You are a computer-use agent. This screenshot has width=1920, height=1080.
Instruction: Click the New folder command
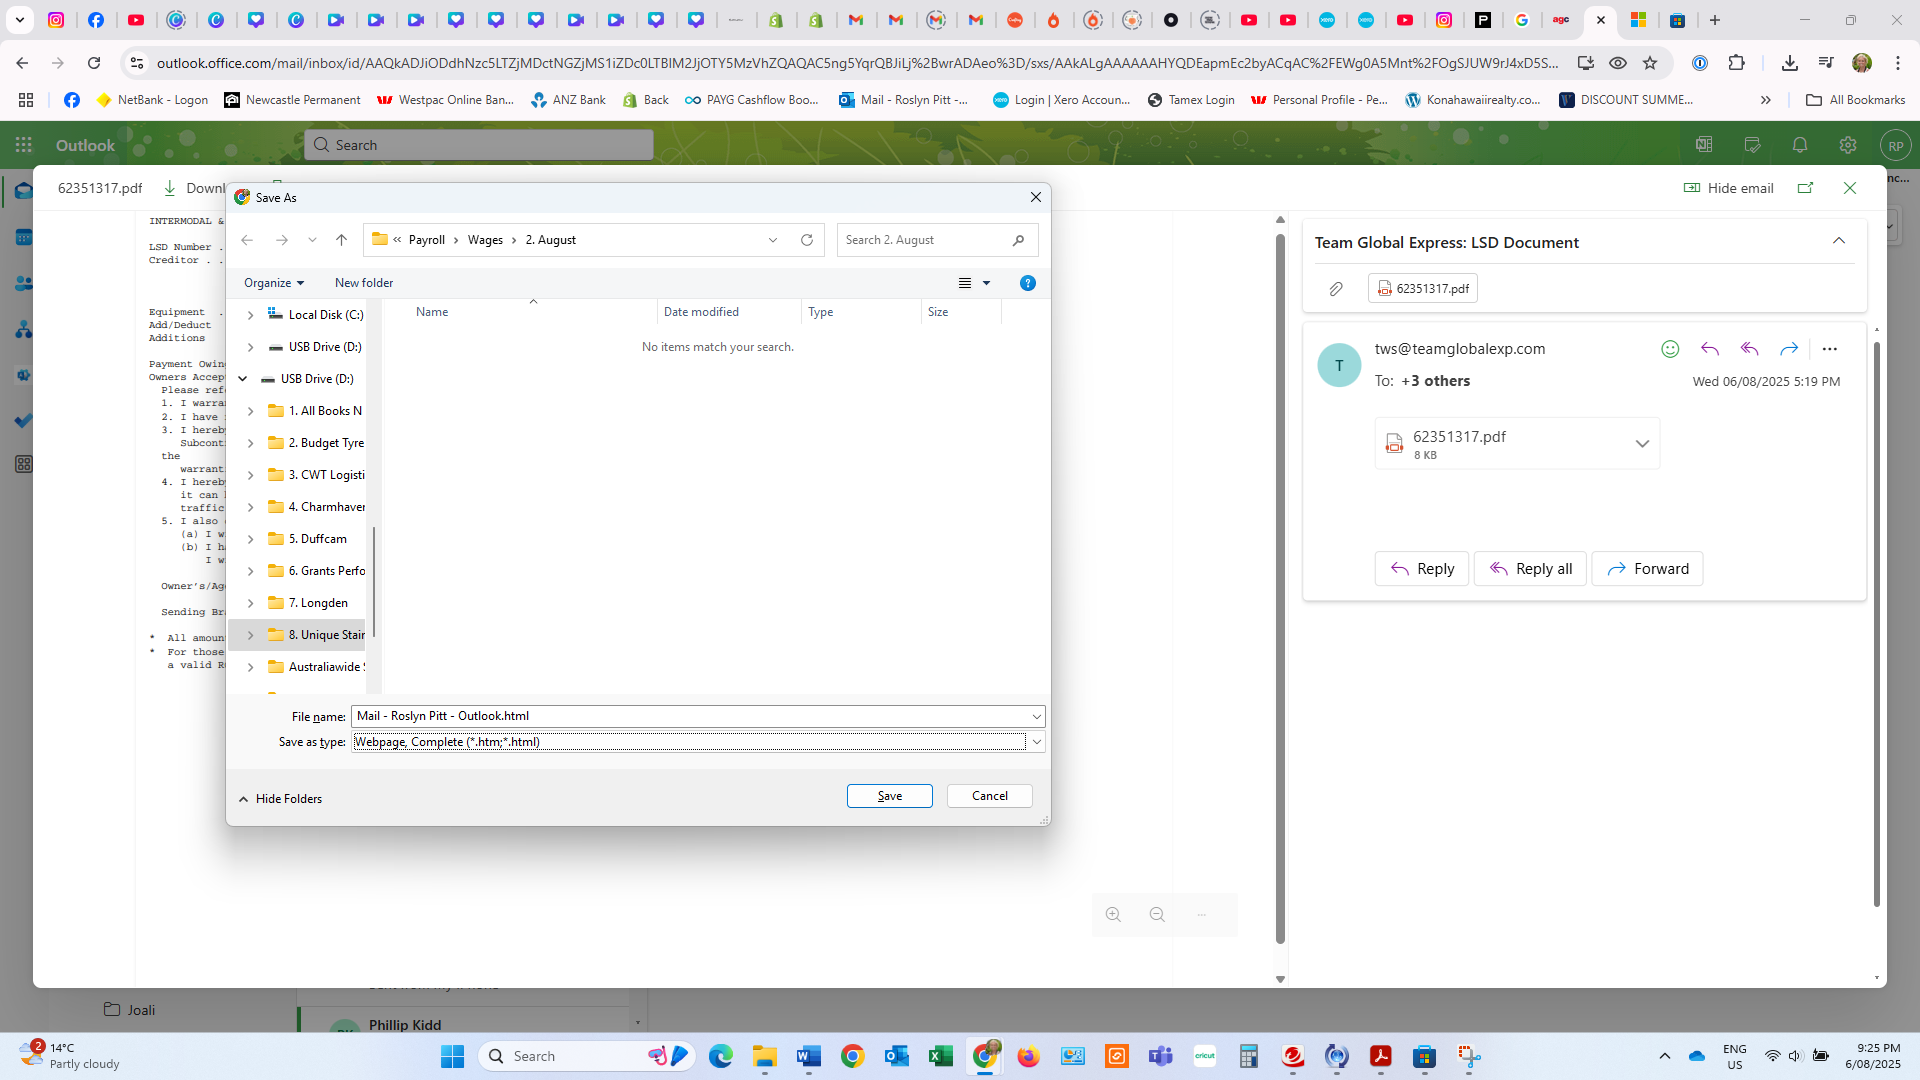(x=364, y=283)
